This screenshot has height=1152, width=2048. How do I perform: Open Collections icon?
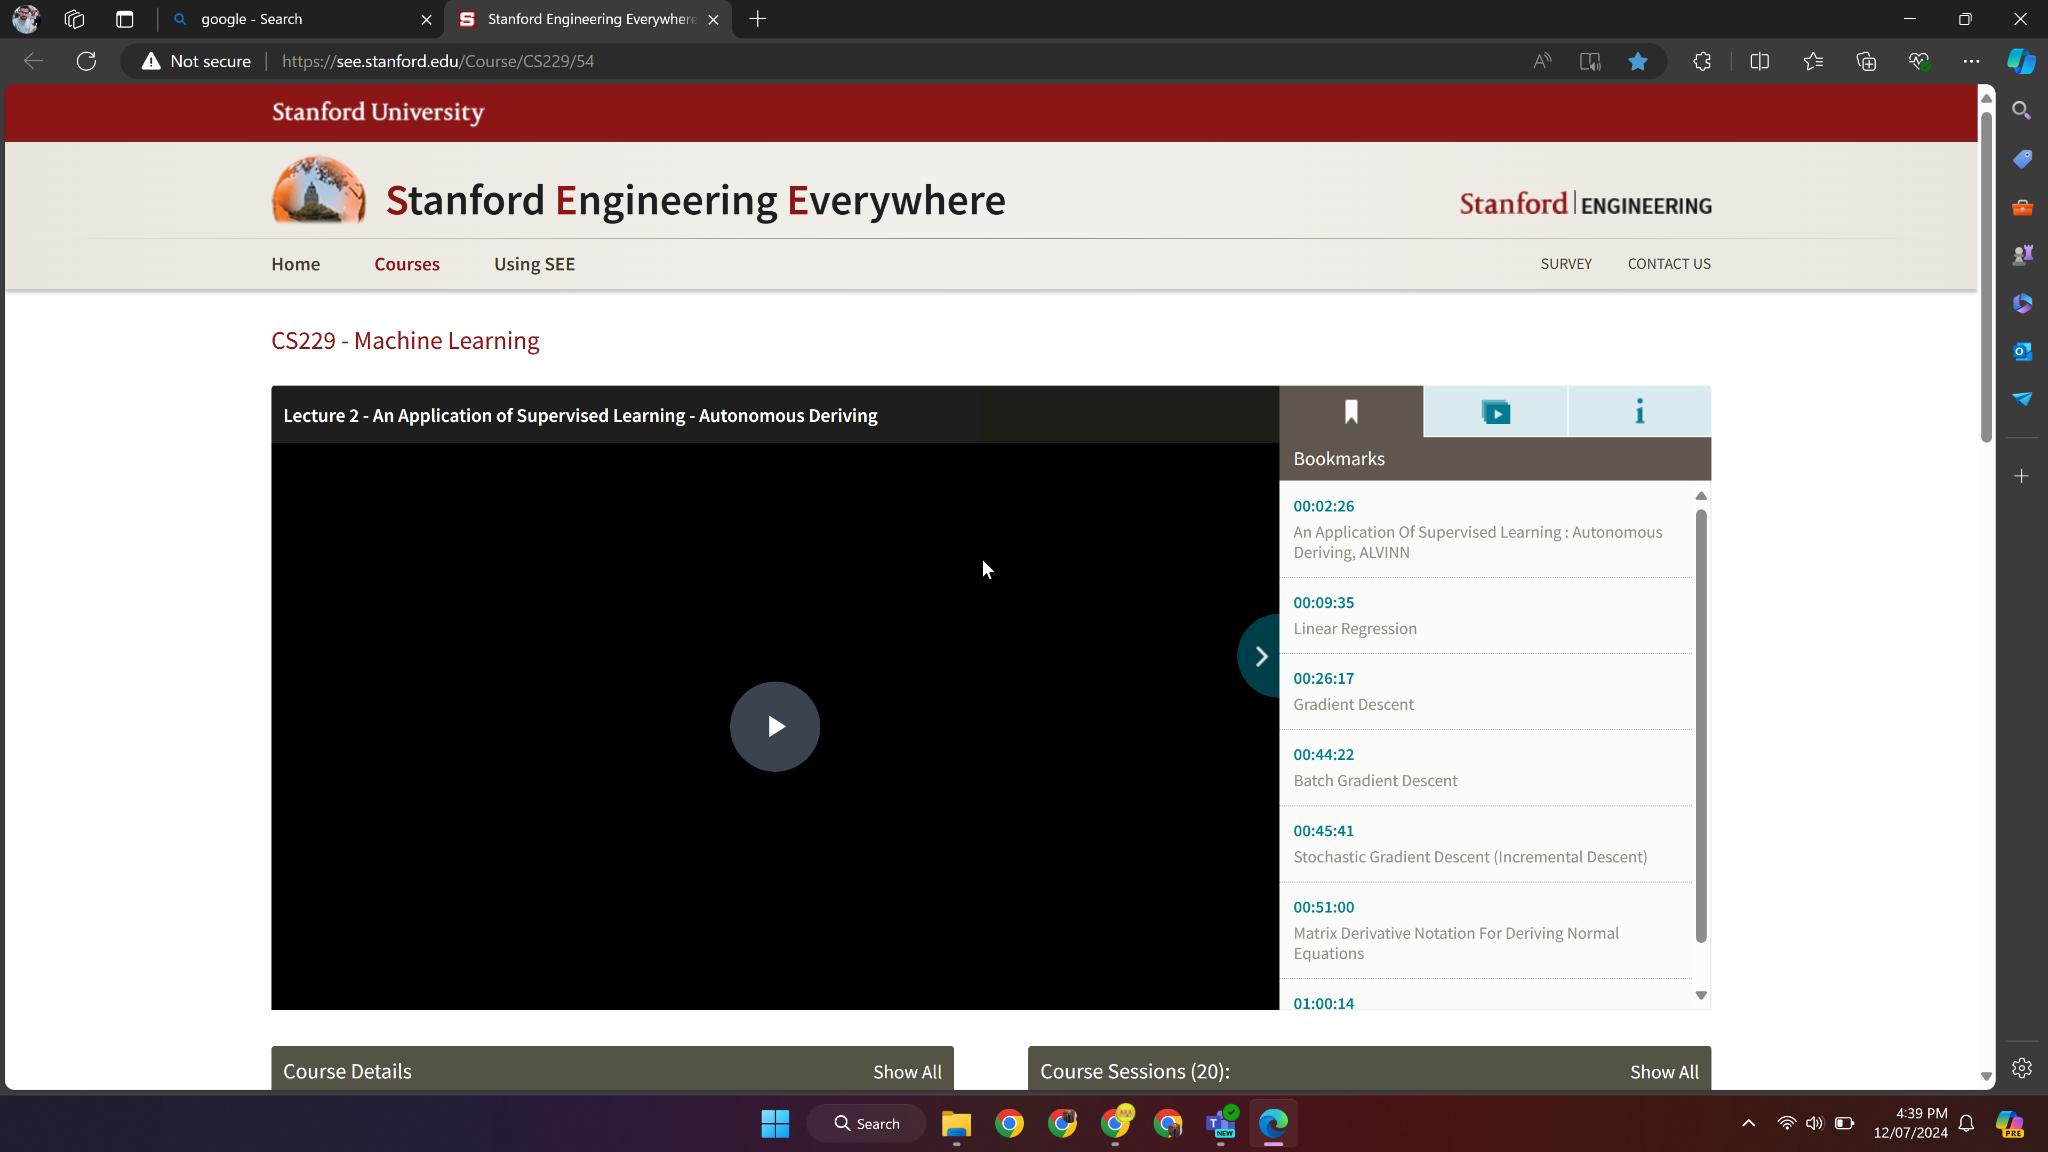pos(1865,61)
